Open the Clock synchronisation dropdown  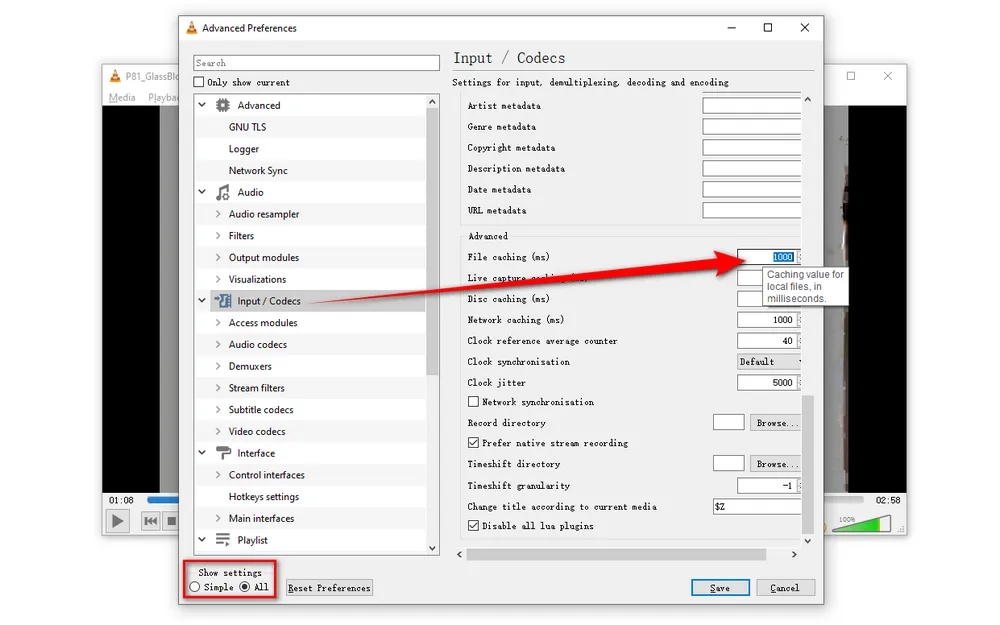pyautogui.click(x=769, y=362)
